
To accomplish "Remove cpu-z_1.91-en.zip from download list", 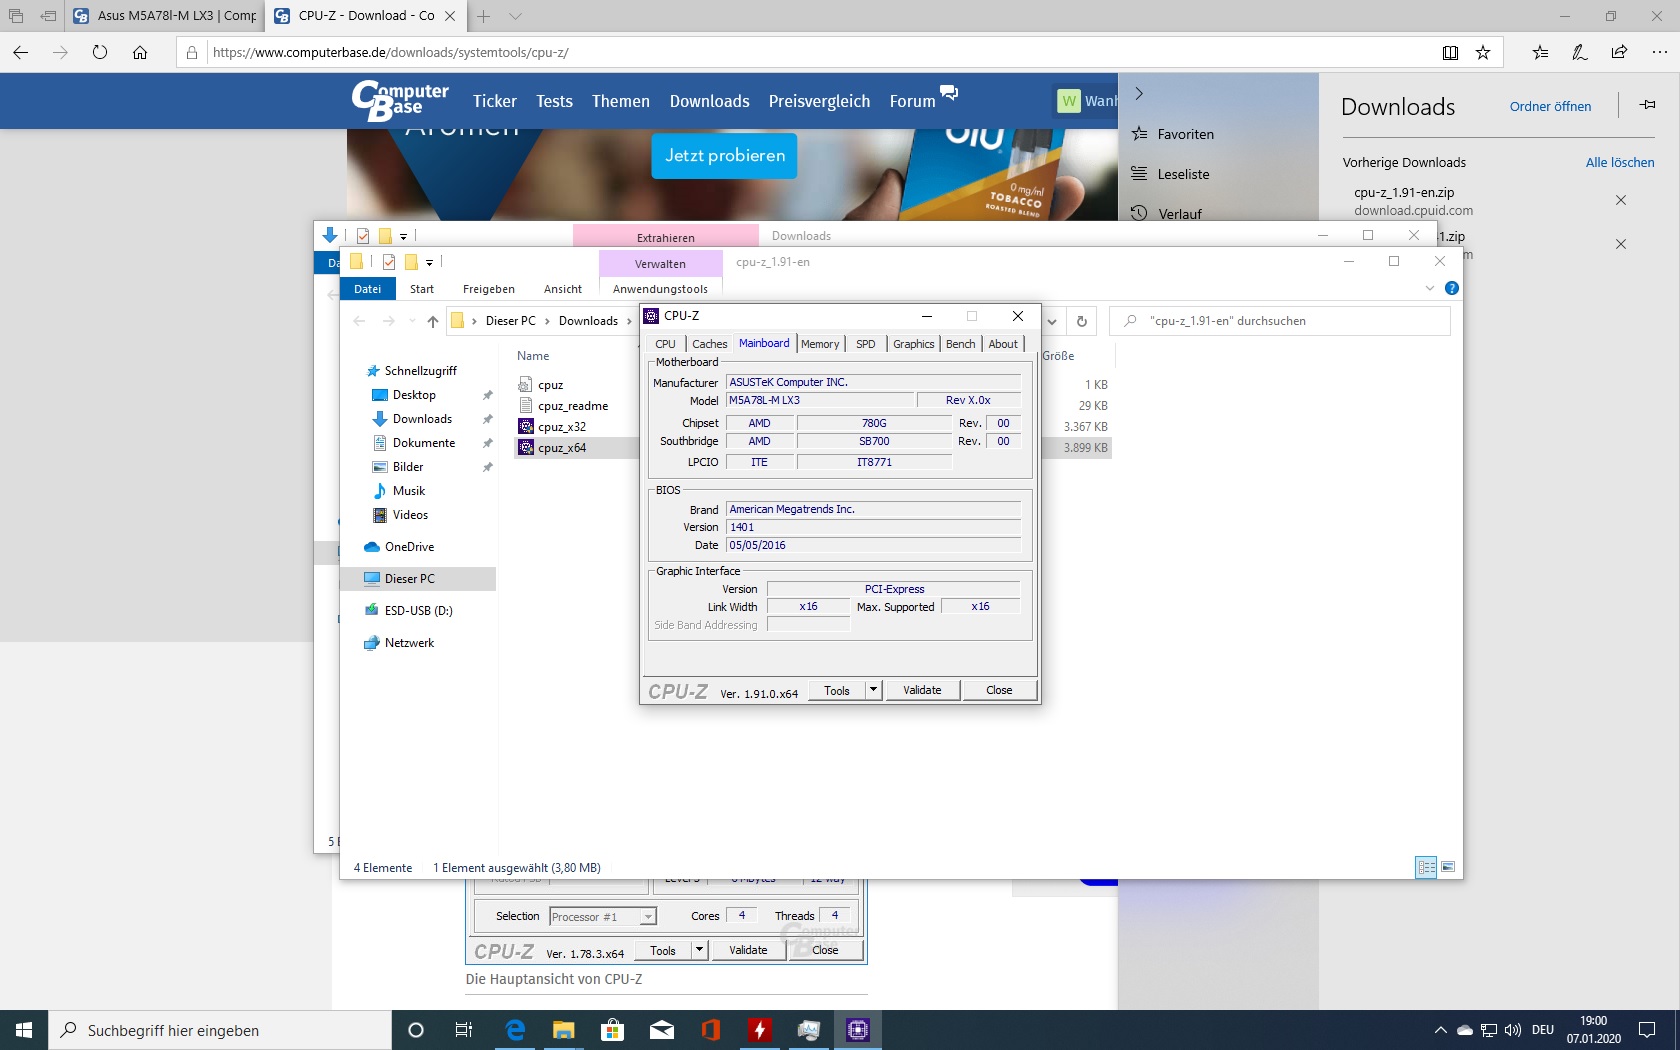I will pos(1621,200).
